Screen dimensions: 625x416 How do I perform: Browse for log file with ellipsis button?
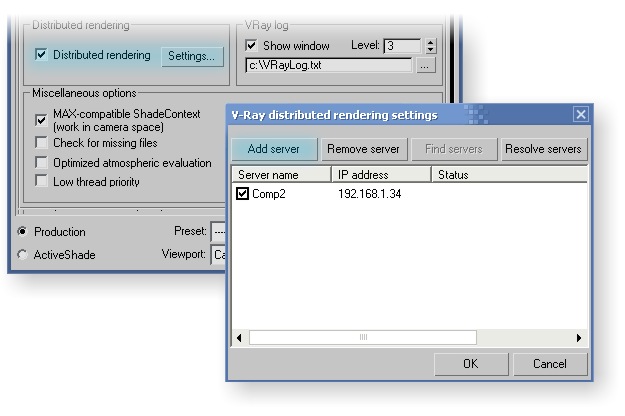coord(426,66)
